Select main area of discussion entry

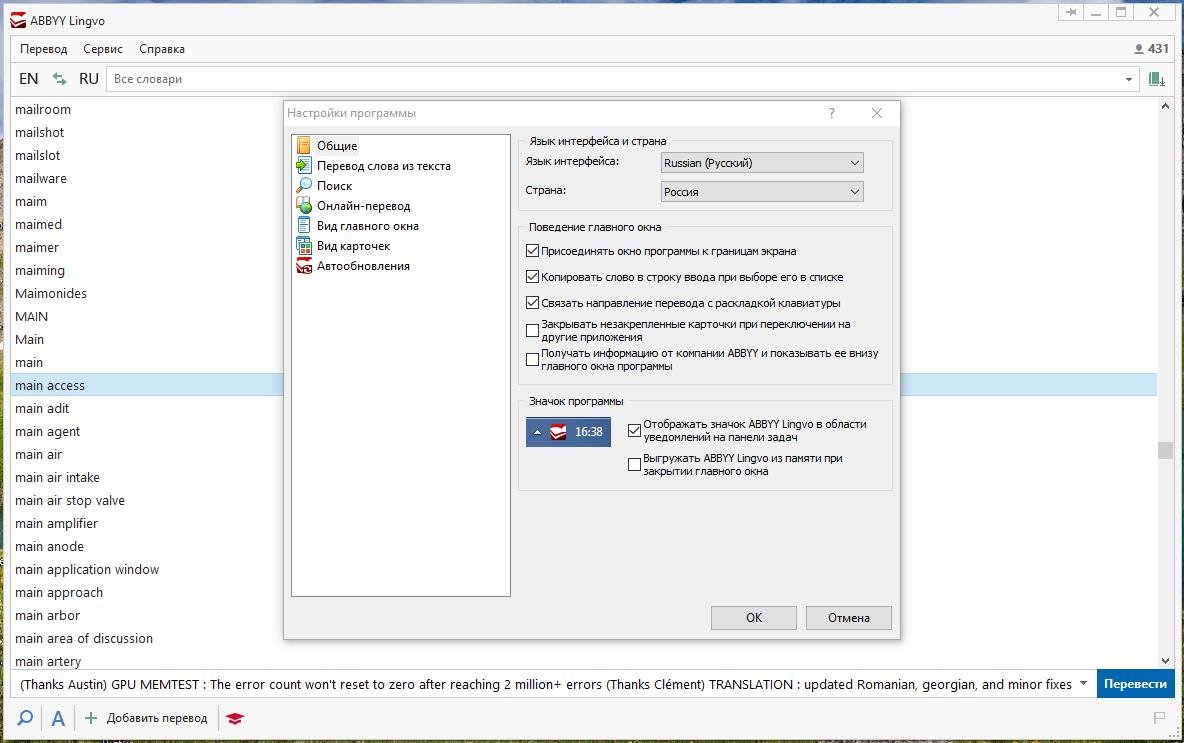(x=84, y=638)
